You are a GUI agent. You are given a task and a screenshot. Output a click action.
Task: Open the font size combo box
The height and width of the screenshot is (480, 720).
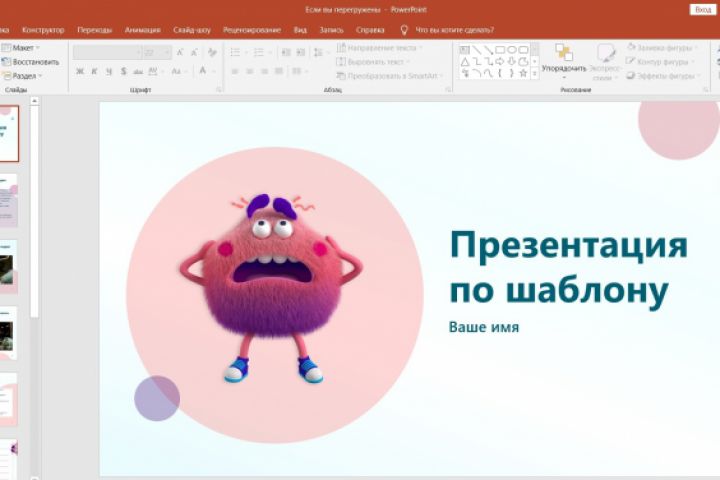157,52
